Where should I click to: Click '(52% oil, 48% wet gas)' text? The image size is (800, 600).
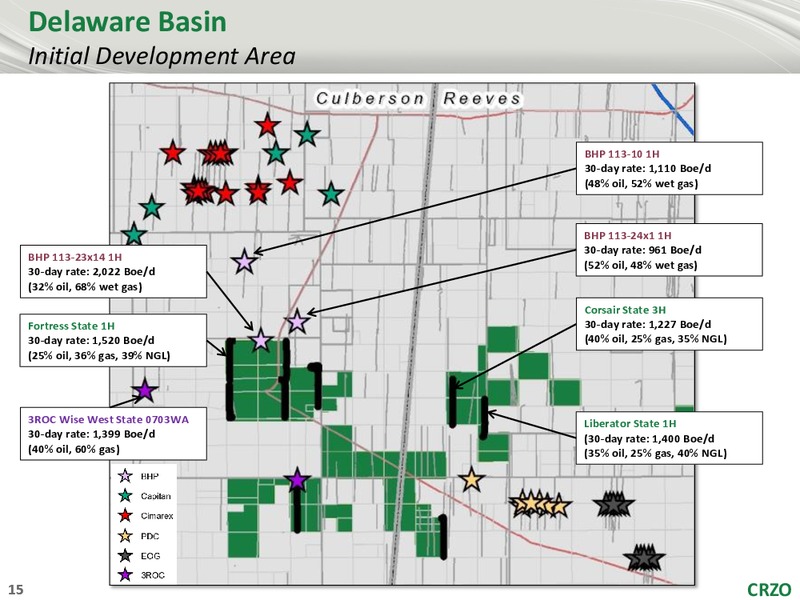tap(641, 265)
